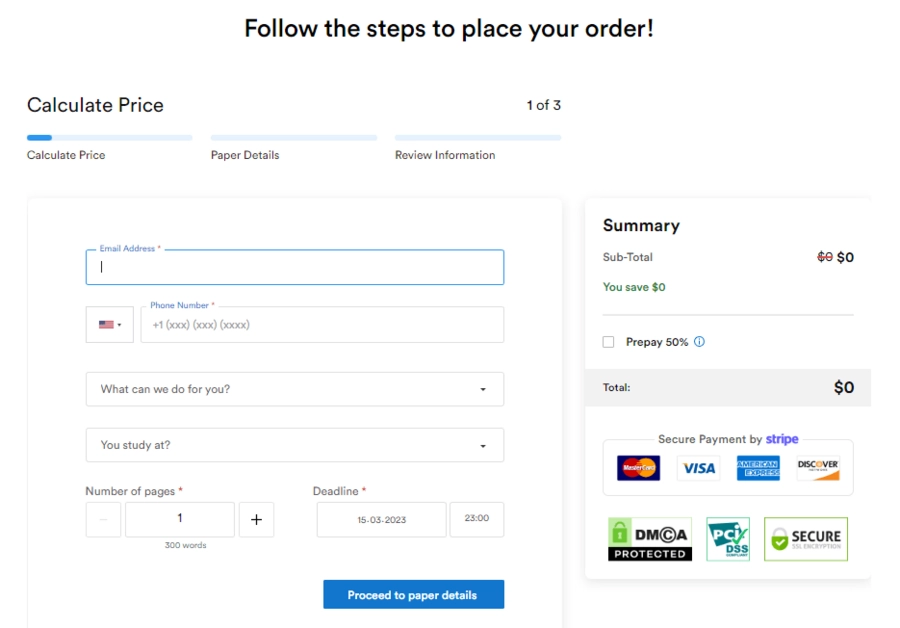Click the Discover card logo
The image size is (900, 628).
[x=818, y=468]
